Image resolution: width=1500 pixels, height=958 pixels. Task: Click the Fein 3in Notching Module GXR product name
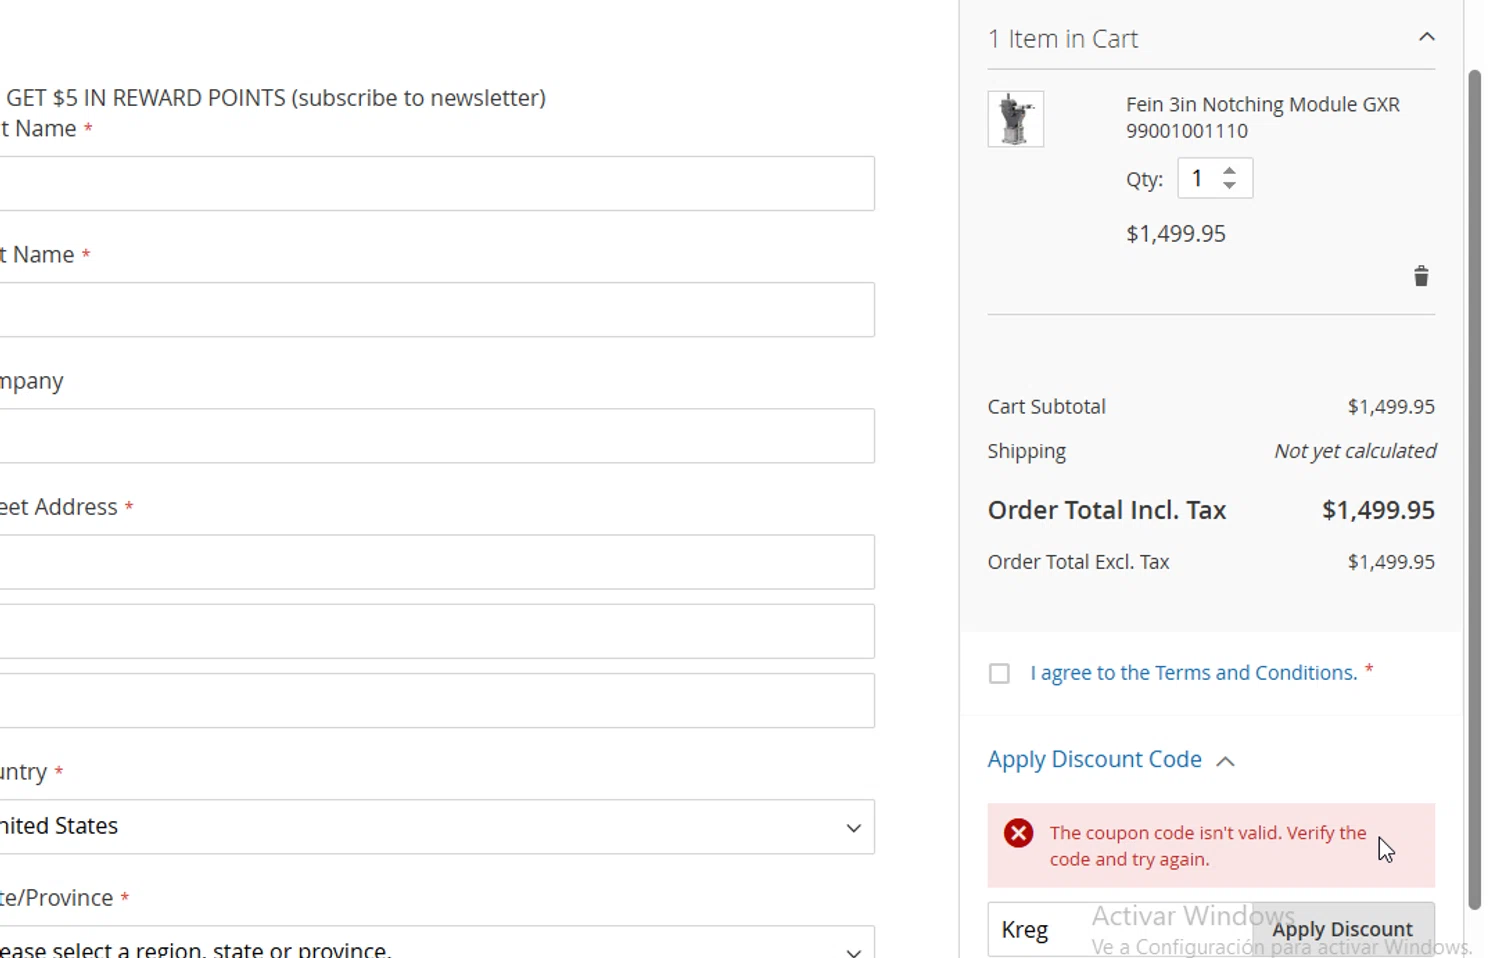[x=1263, y=117]
